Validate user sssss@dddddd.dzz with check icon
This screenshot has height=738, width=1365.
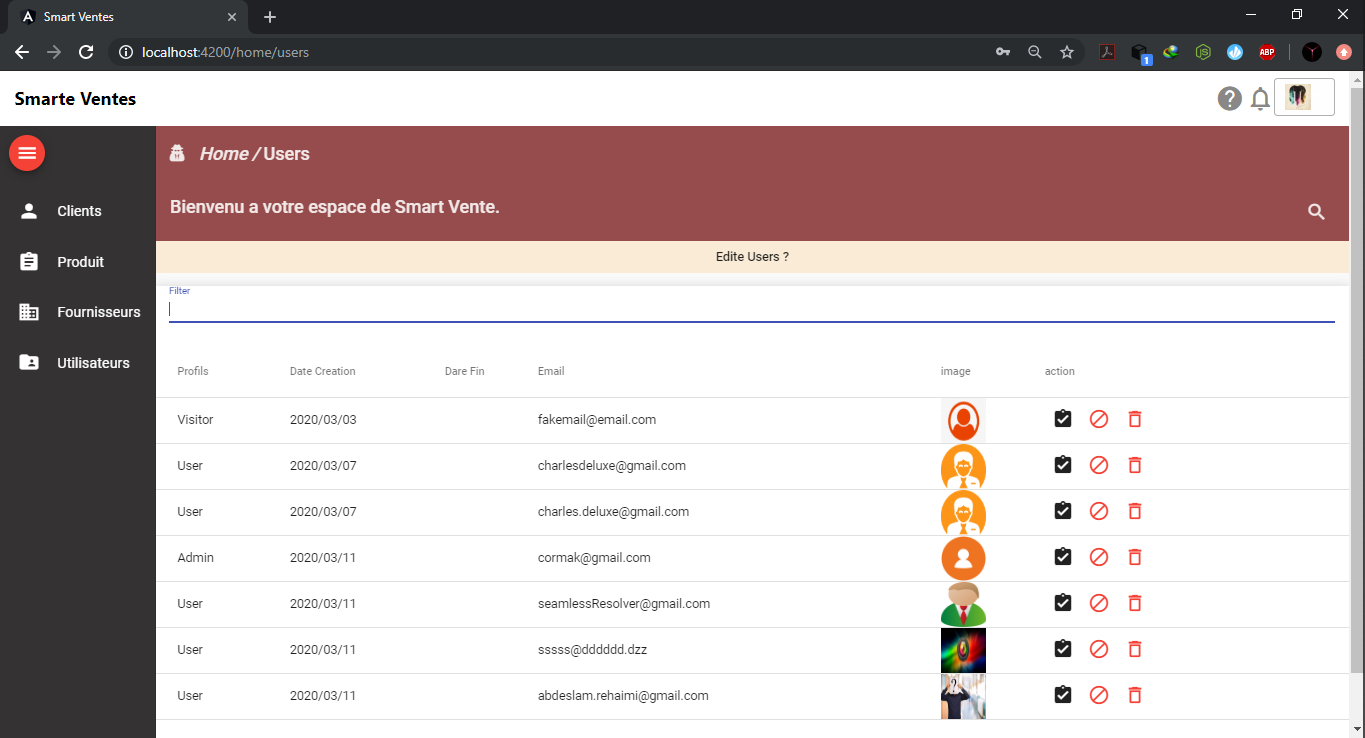coord(1063,649)
